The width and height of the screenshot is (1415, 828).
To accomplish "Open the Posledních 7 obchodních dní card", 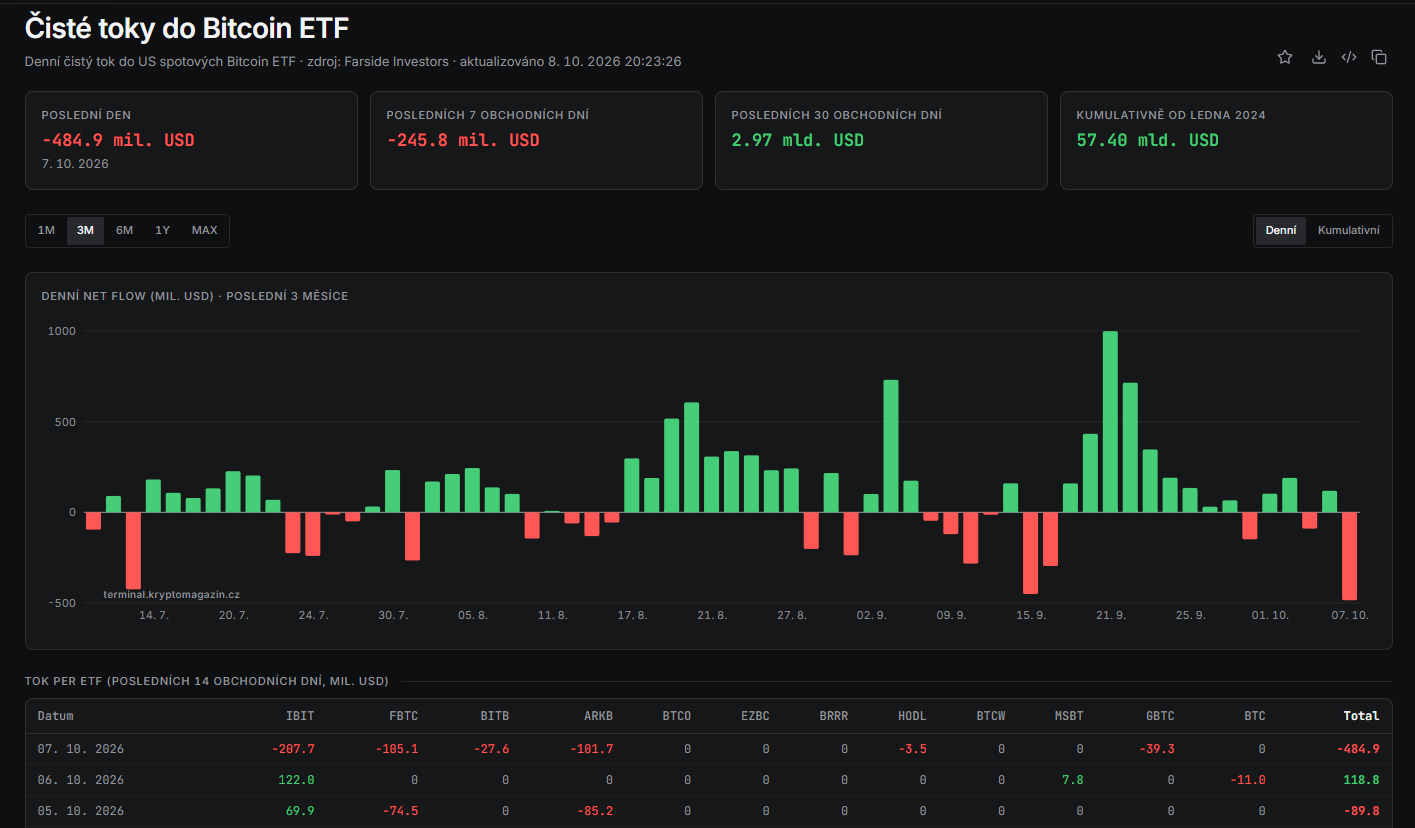I will pos(536,140).
